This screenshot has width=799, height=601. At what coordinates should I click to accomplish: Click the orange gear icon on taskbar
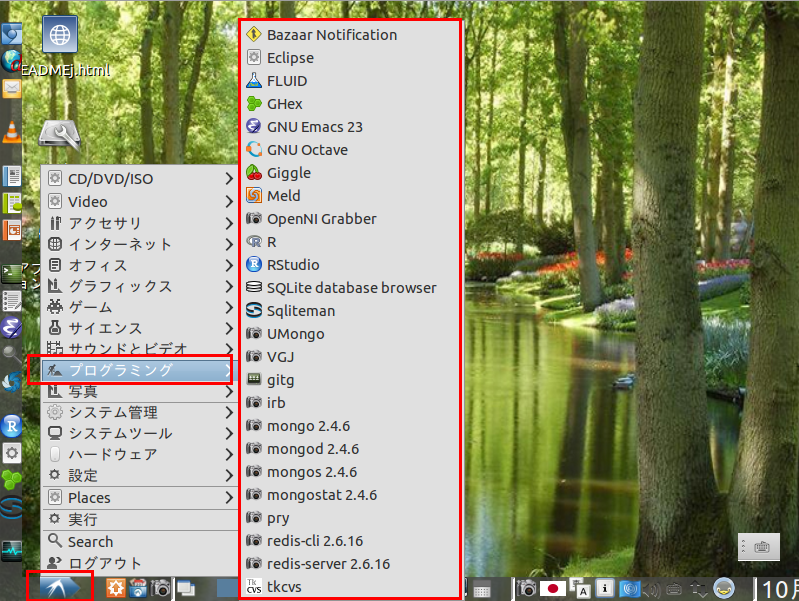click(x=116, y=588)
